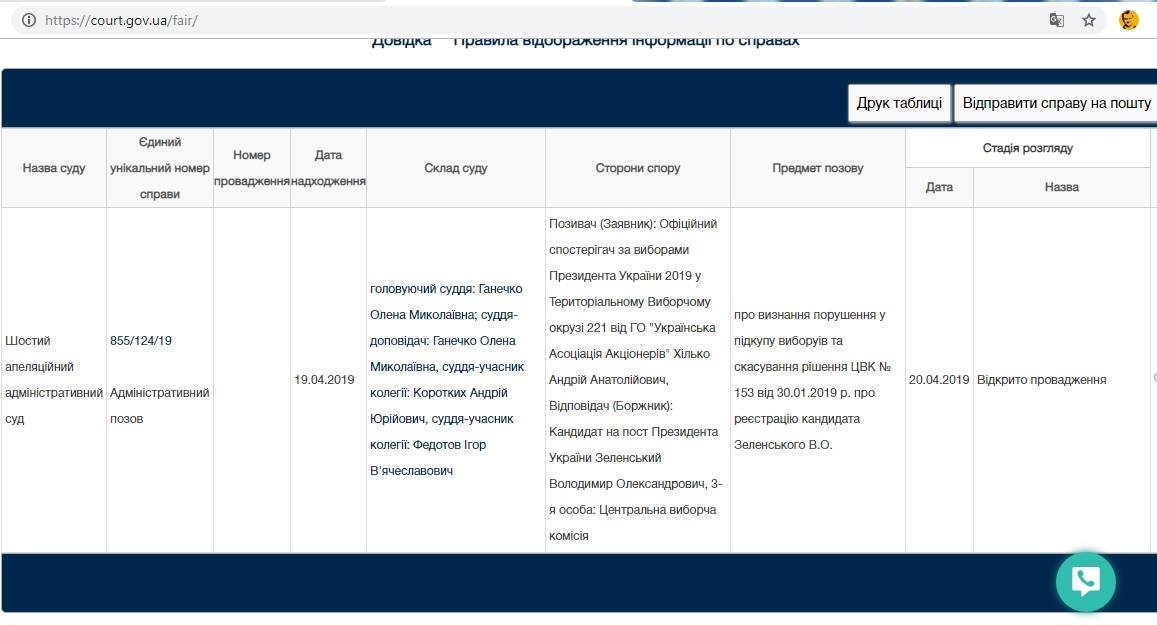Select the stage entry Відкрито провадження
Image resolution: width=1157 pixels, height=625 pixels.
tap(1040, 380)
